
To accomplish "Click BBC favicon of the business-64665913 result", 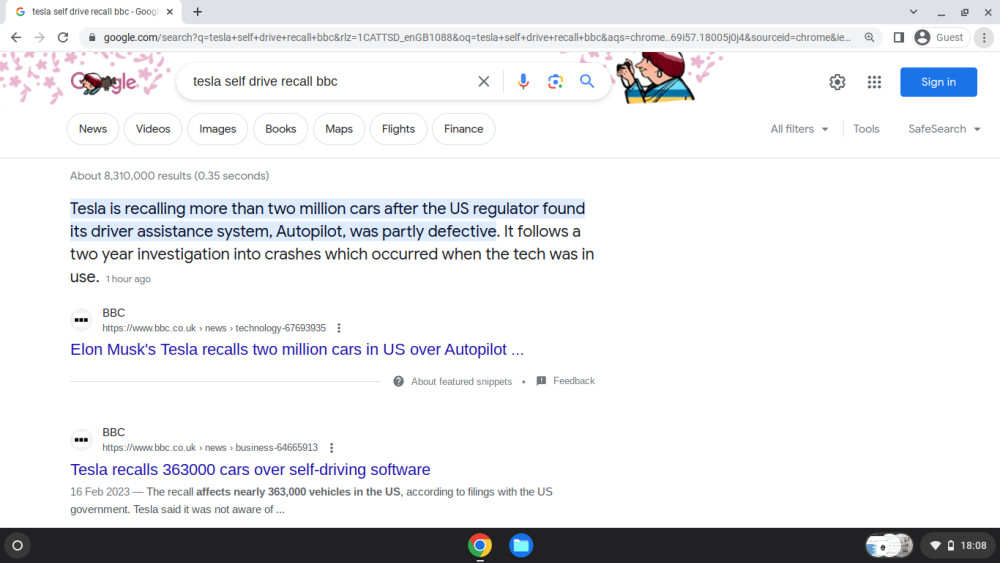I will tap(81, 440).
